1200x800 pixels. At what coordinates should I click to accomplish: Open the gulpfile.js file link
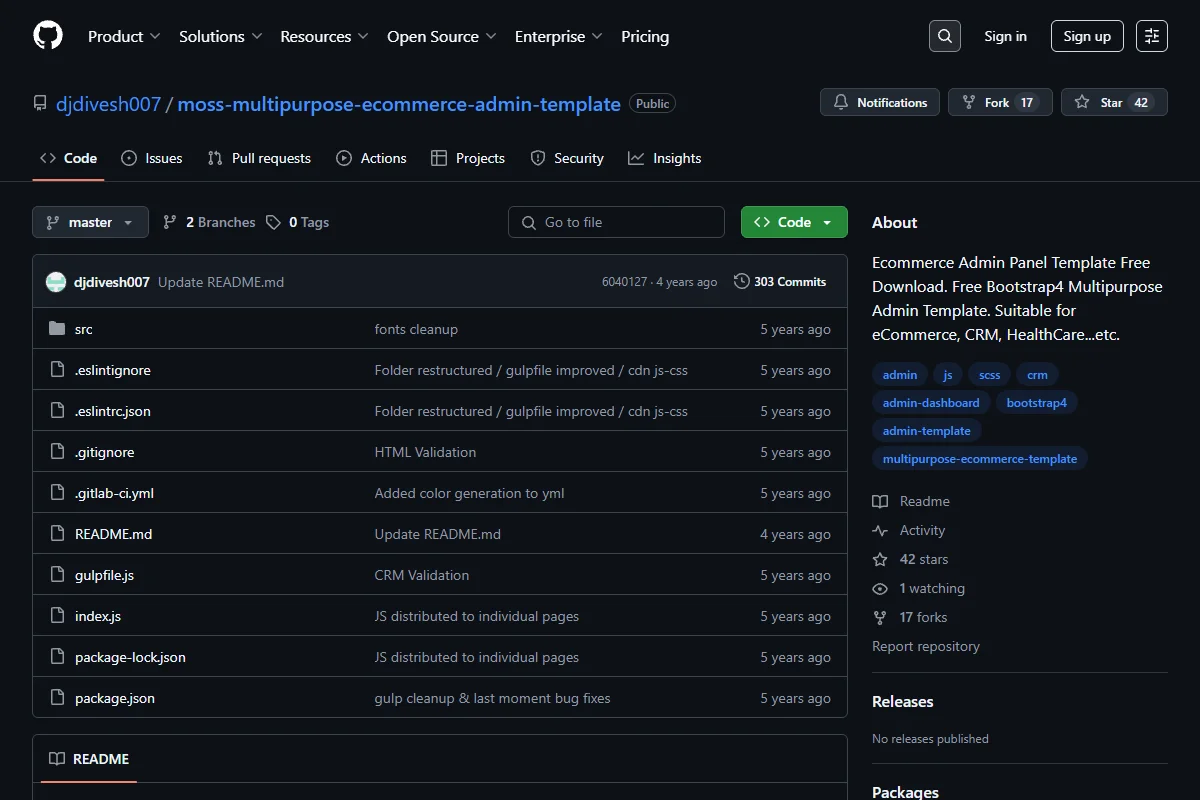tap(104, 575)
